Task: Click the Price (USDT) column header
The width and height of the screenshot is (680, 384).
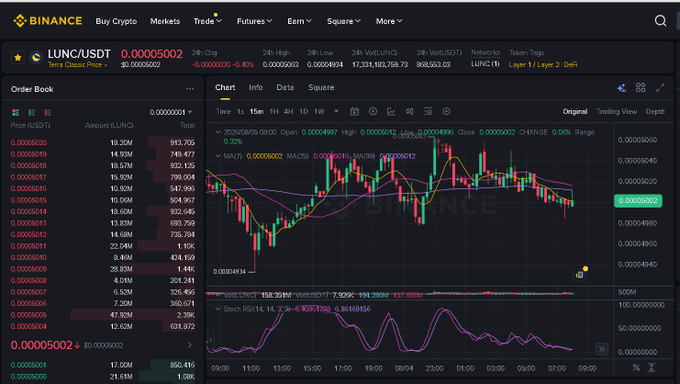Action: point(30,125)
